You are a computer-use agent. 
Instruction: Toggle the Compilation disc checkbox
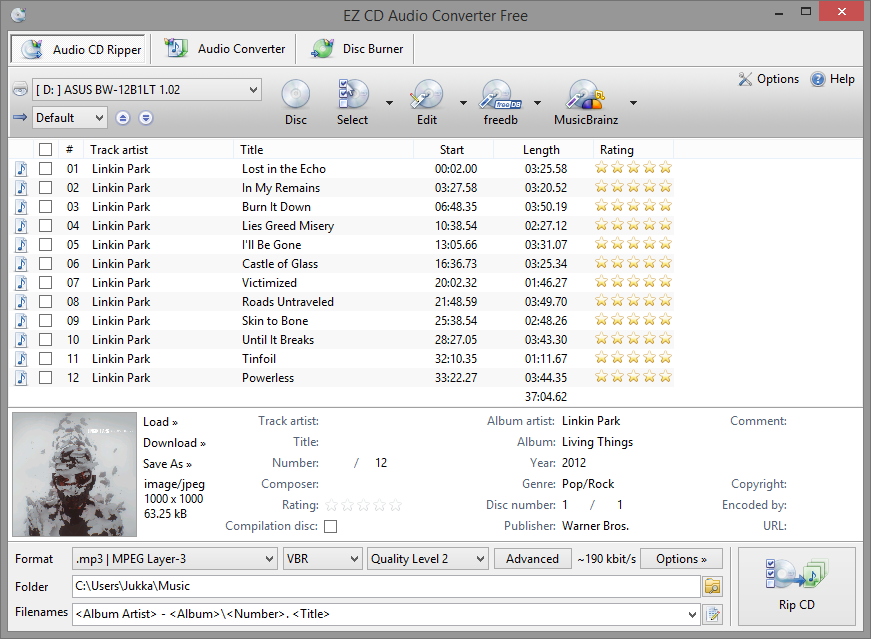pos(331,526)
